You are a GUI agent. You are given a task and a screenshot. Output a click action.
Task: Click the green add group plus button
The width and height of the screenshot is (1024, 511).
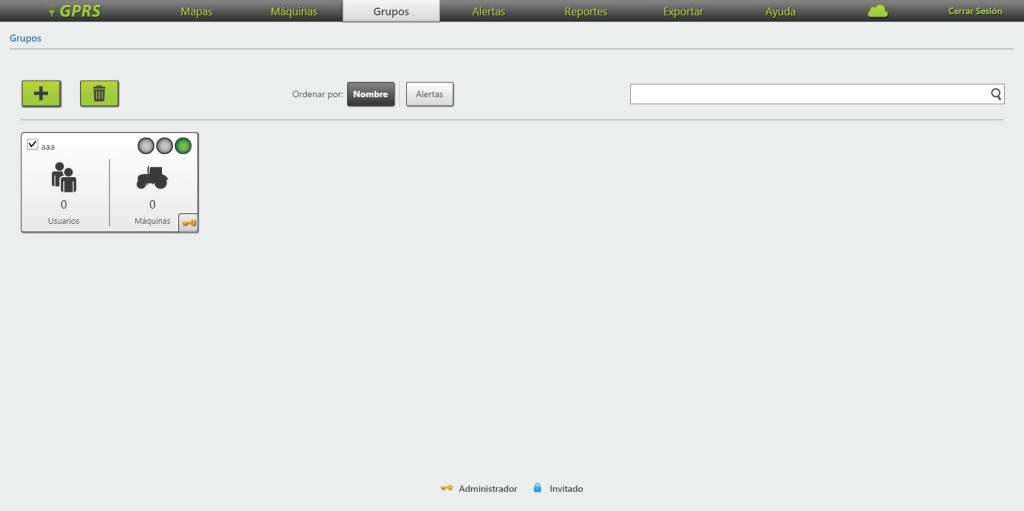click(41, 93)
